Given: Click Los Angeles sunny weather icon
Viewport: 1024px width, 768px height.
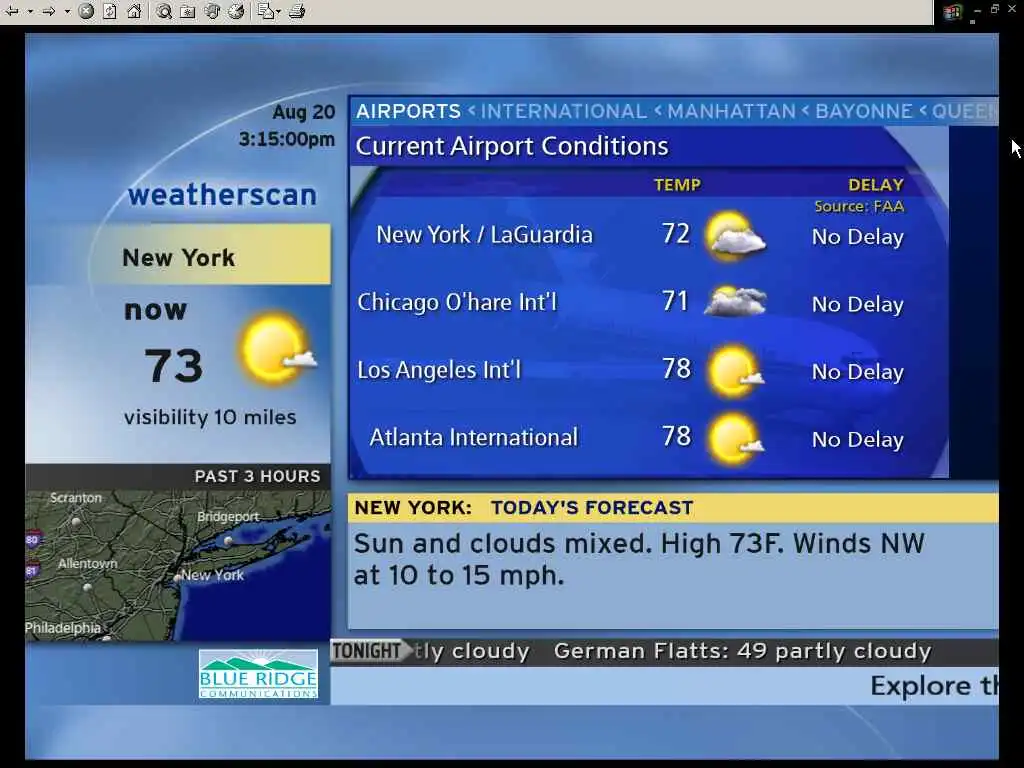Looking at the screenshot, I should 735,371.
